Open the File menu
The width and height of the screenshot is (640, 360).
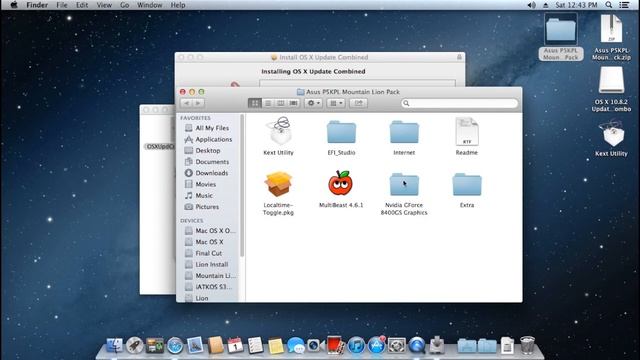click(62, 5)
